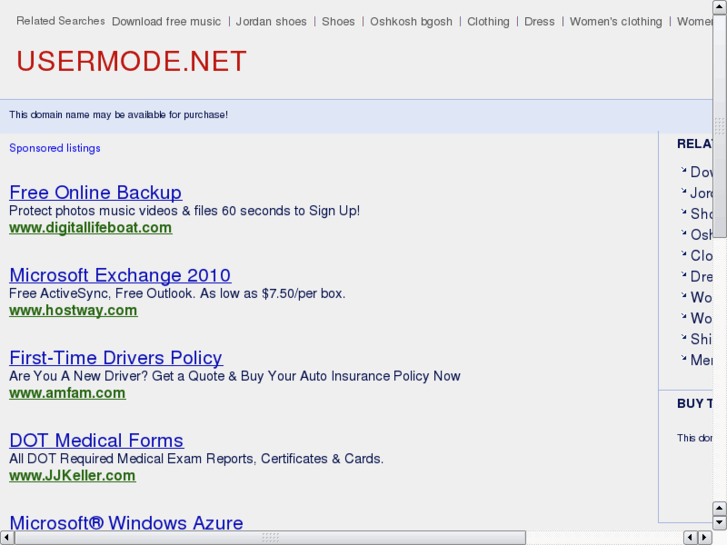Click 'Free ActiveSync, Free Outlook' description text
Screen dimensions: 727x545
coord(177,293)
